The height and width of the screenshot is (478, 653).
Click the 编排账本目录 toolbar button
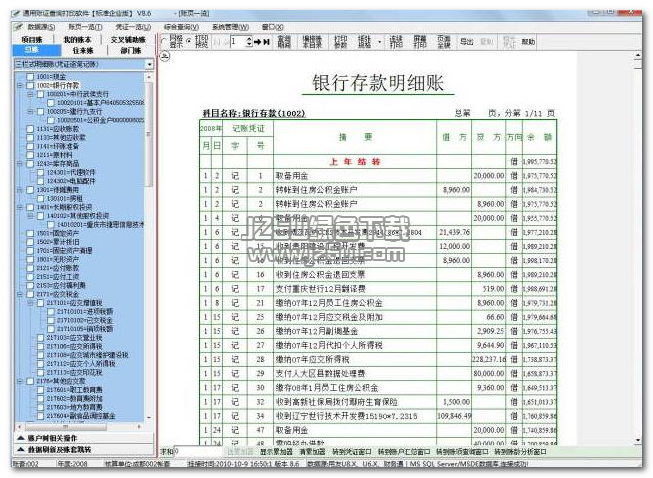(x=312, y=42)
